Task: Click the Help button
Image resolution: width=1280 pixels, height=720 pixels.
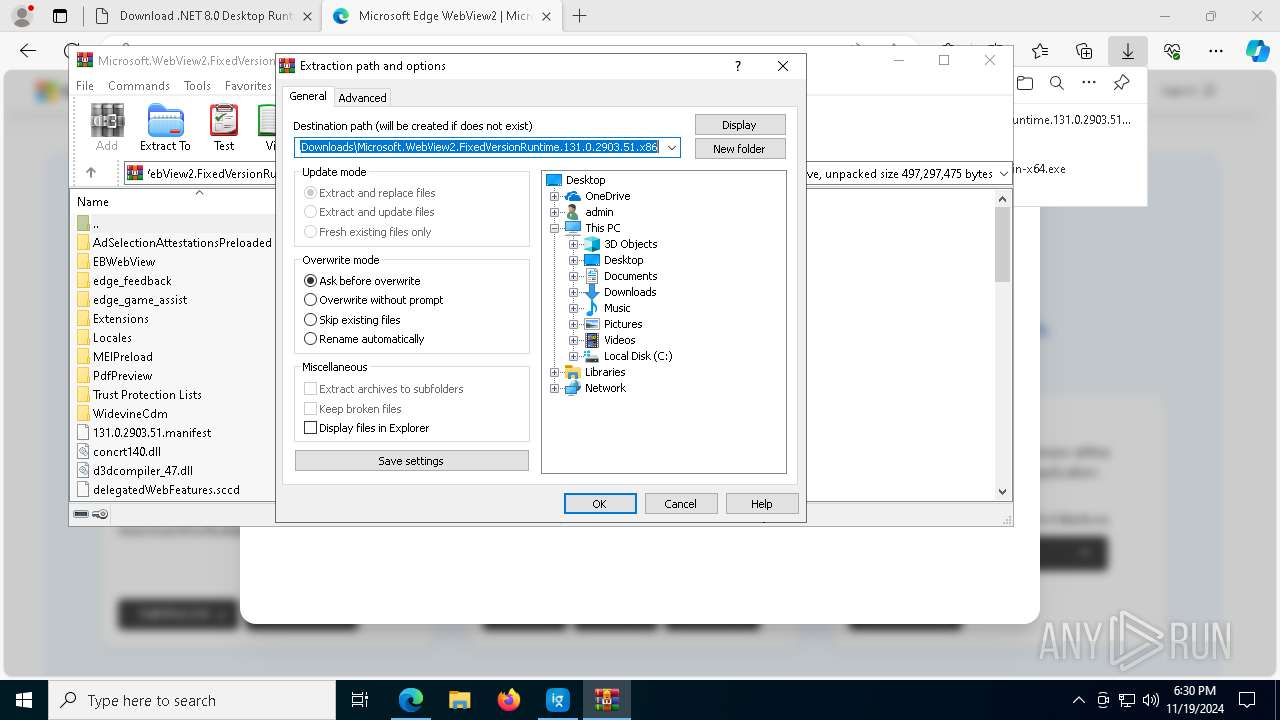Action: 762,504
